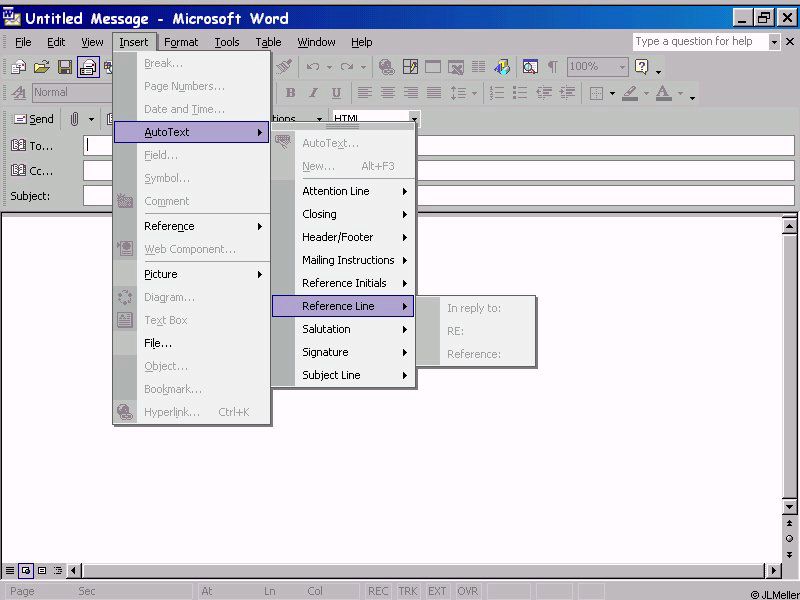Click the Font Color button
The width and height of the screenshot is (800, 600).
pos(662,93)
